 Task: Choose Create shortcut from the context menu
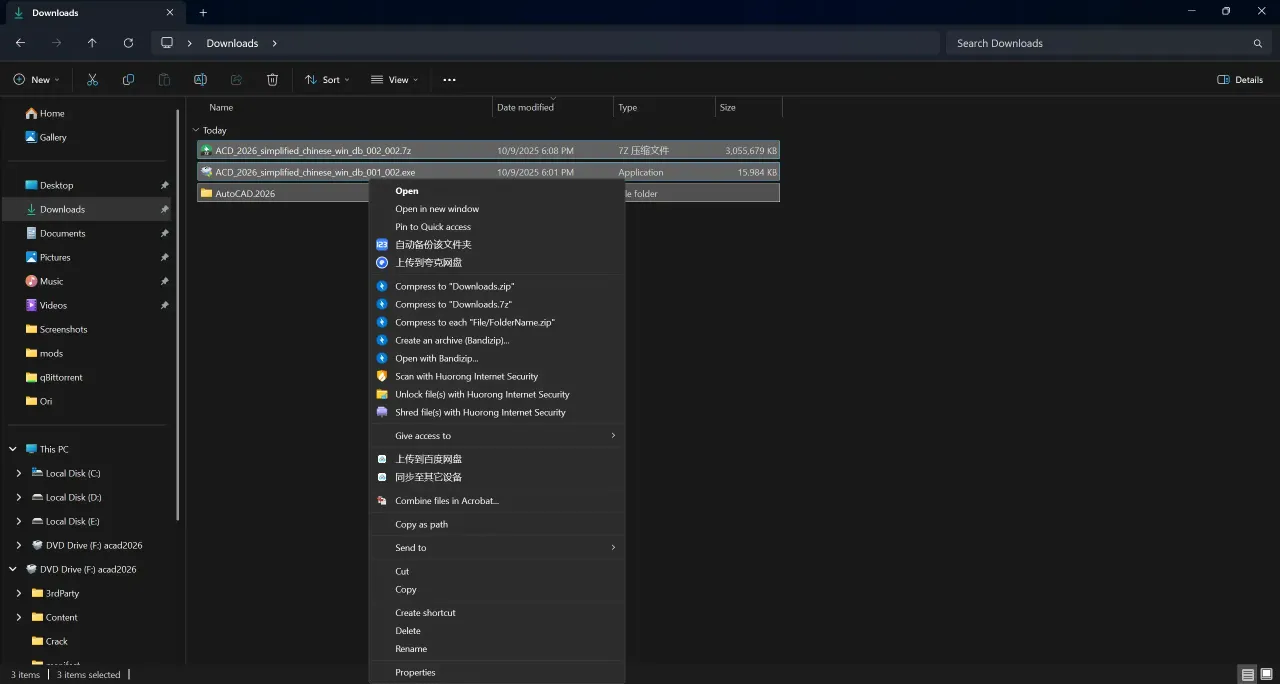pyautogui.click(x=497, y=613)
